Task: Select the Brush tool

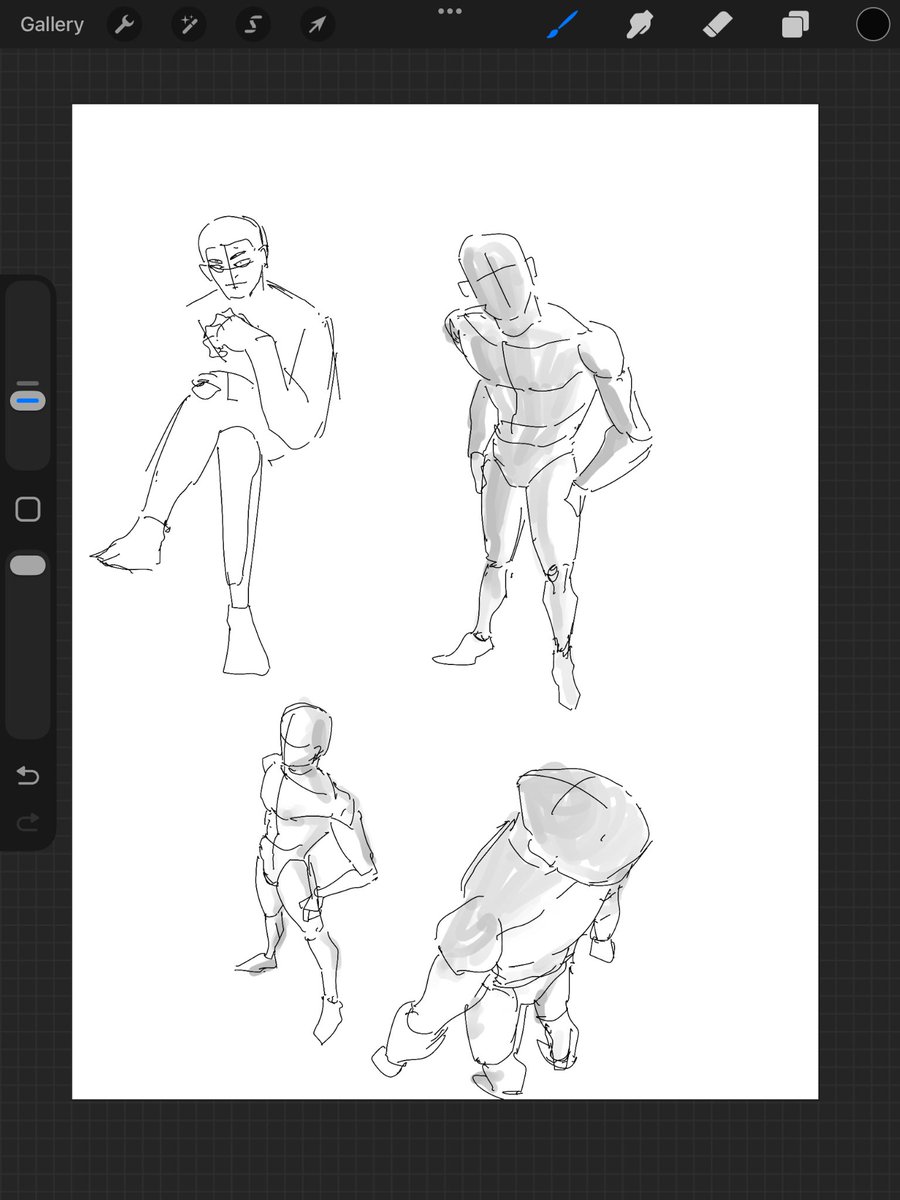Action: click(563, 25)
